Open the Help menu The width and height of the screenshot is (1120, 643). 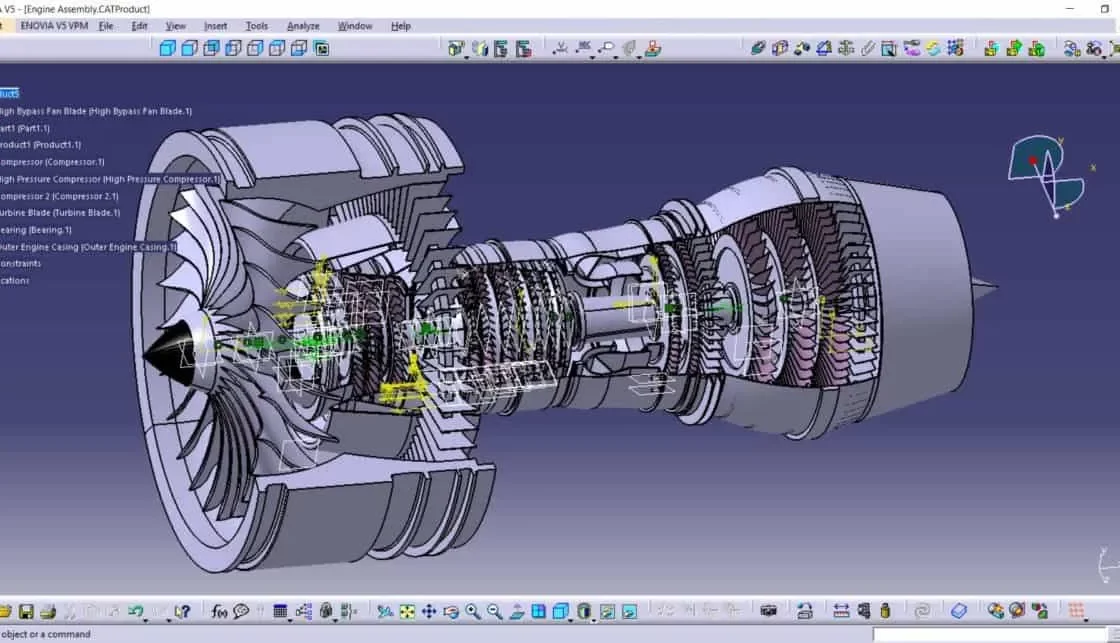pyautogui.click(x=401, y=26)
